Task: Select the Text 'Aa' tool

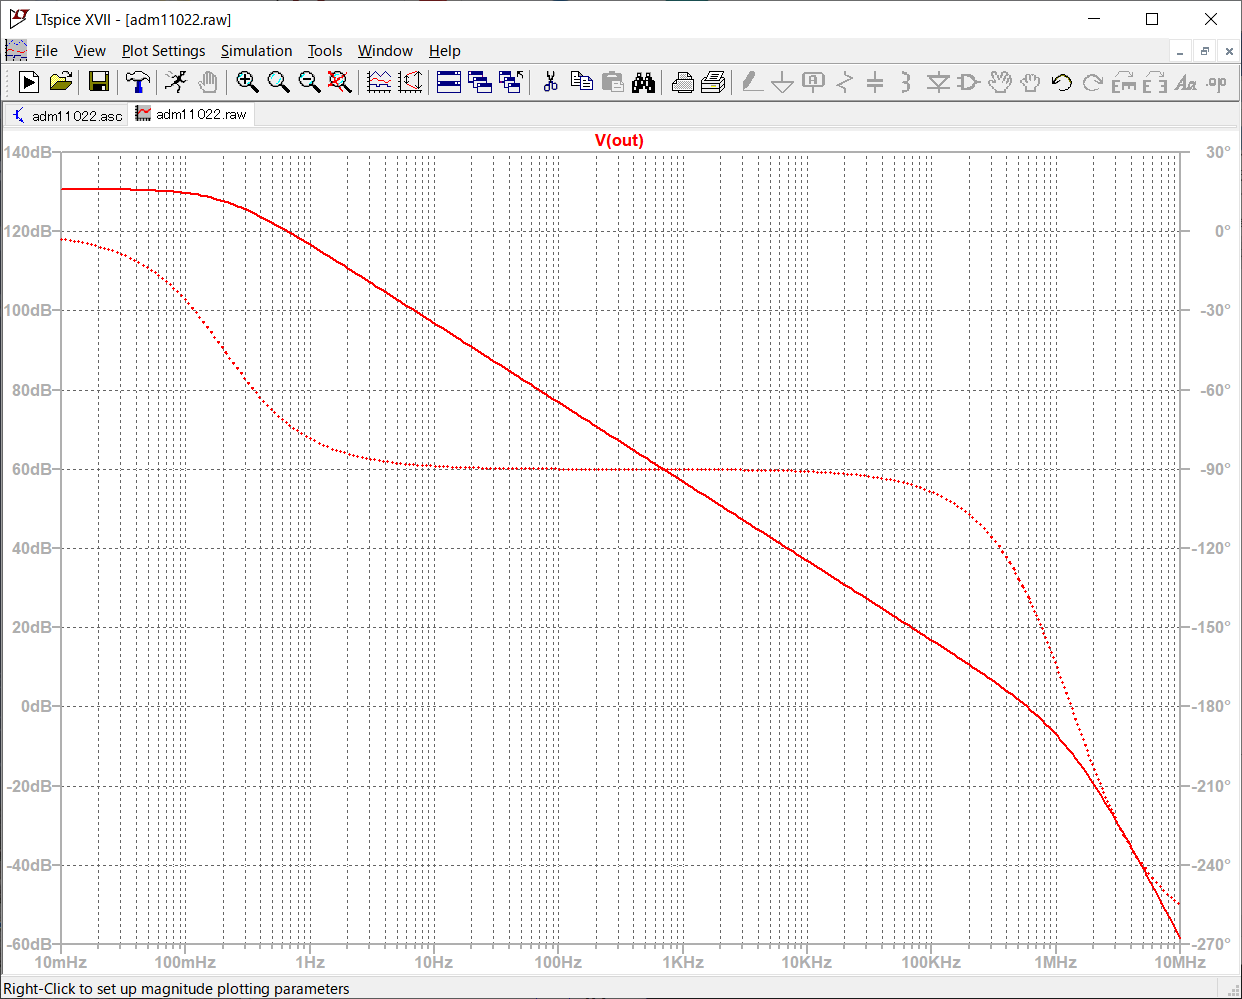Action: pyautogui.click(x=1186, y=82)
